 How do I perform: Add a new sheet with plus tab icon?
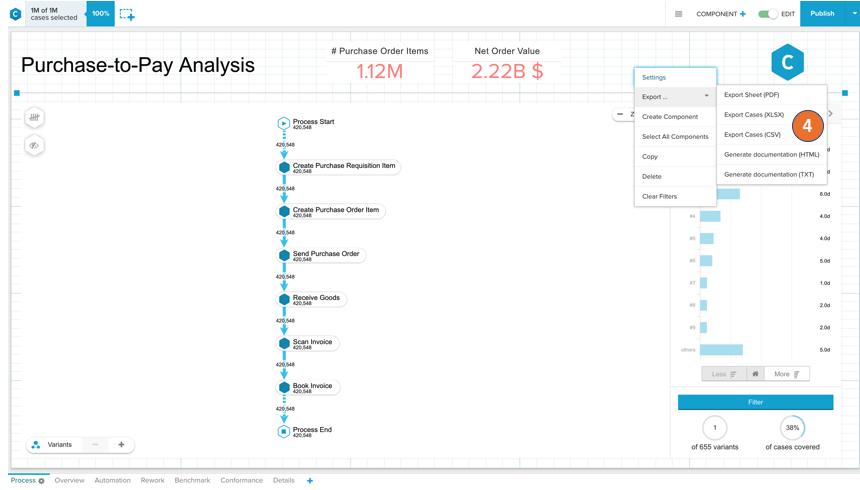click(310, 481)
